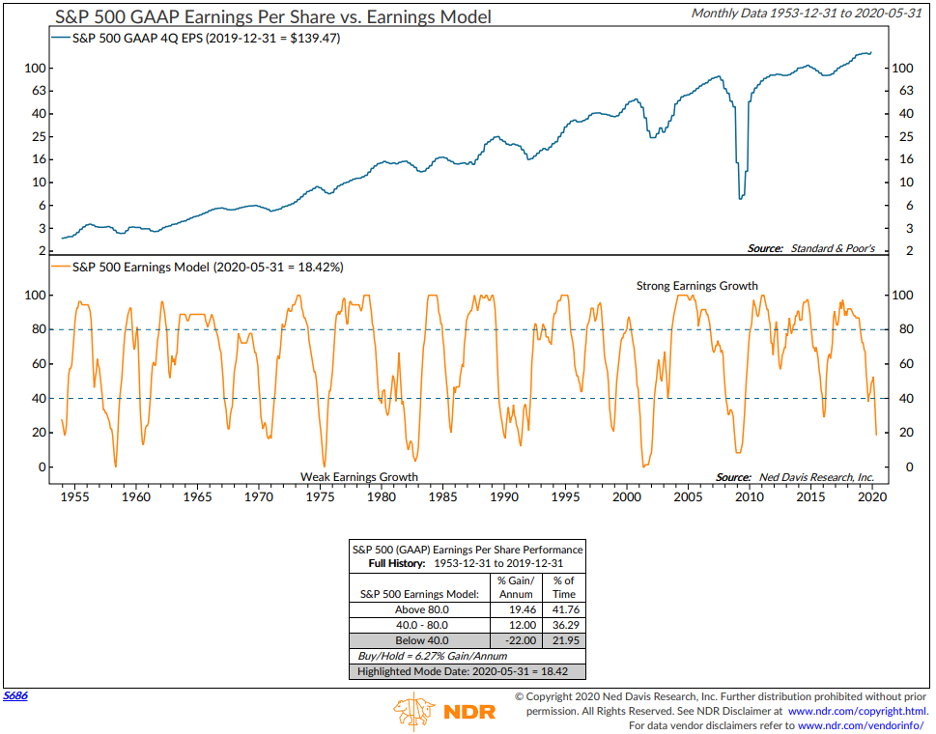Viewport: 936px width, 734px height.
Task: Click the blue GAAP 4Q EPS legend line
Action: (x=60, y=38)
